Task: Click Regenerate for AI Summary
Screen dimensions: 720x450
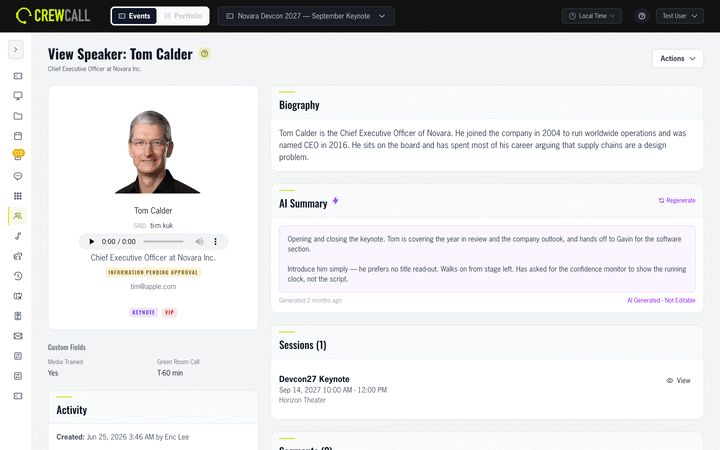Action: pyautogui.click(x=677, y=201)
